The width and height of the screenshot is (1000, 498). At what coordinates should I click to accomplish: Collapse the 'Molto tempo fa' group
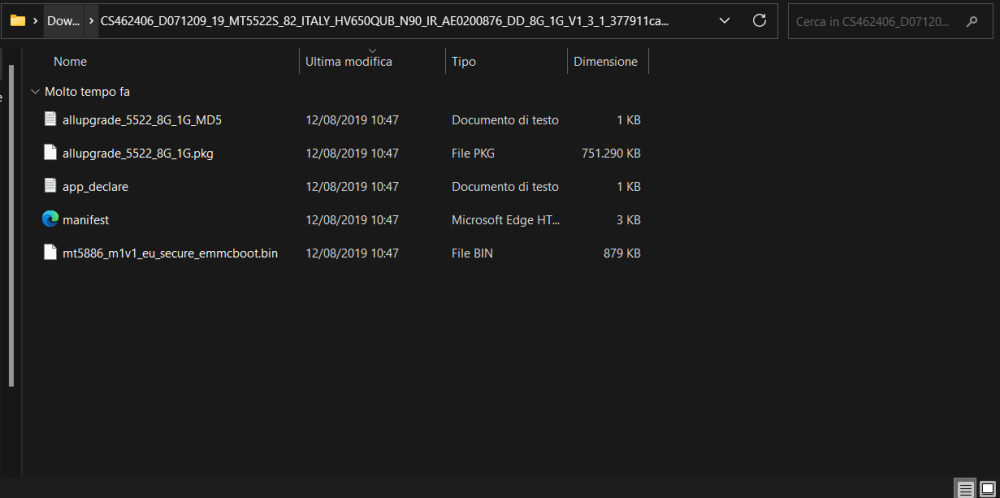point(36,92)
